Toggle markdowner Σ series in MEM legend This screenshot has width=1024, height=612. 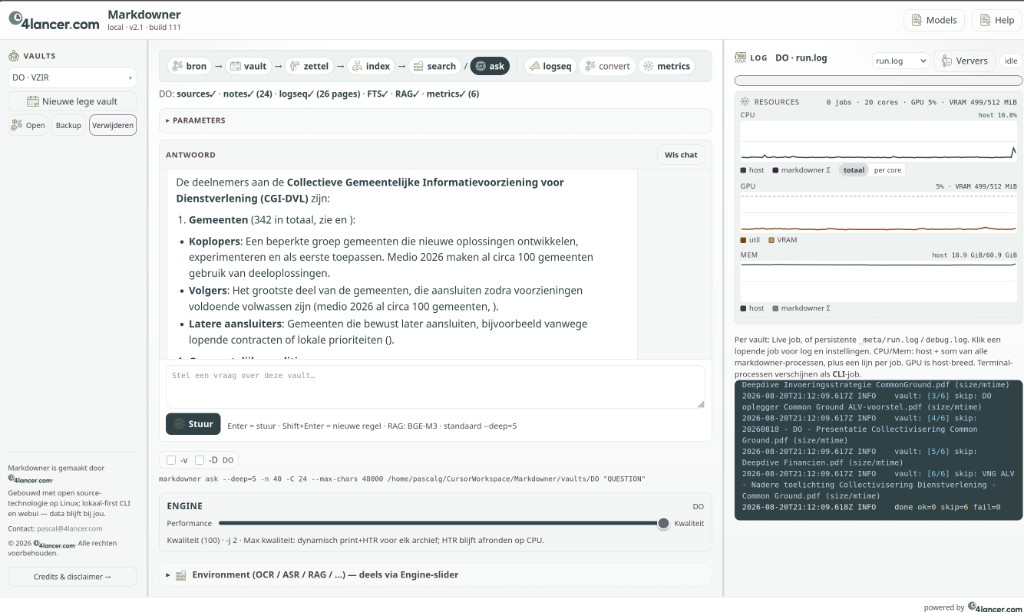pyautogui.click(x=801, y=308)
